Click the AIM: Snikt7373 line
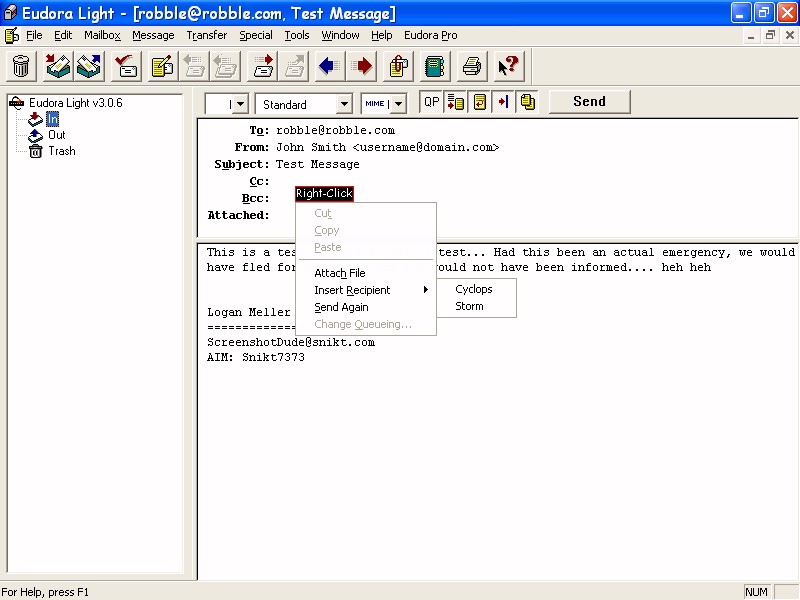Image resolution: width=800 pixels, height=600 pixels. [256, 357]
